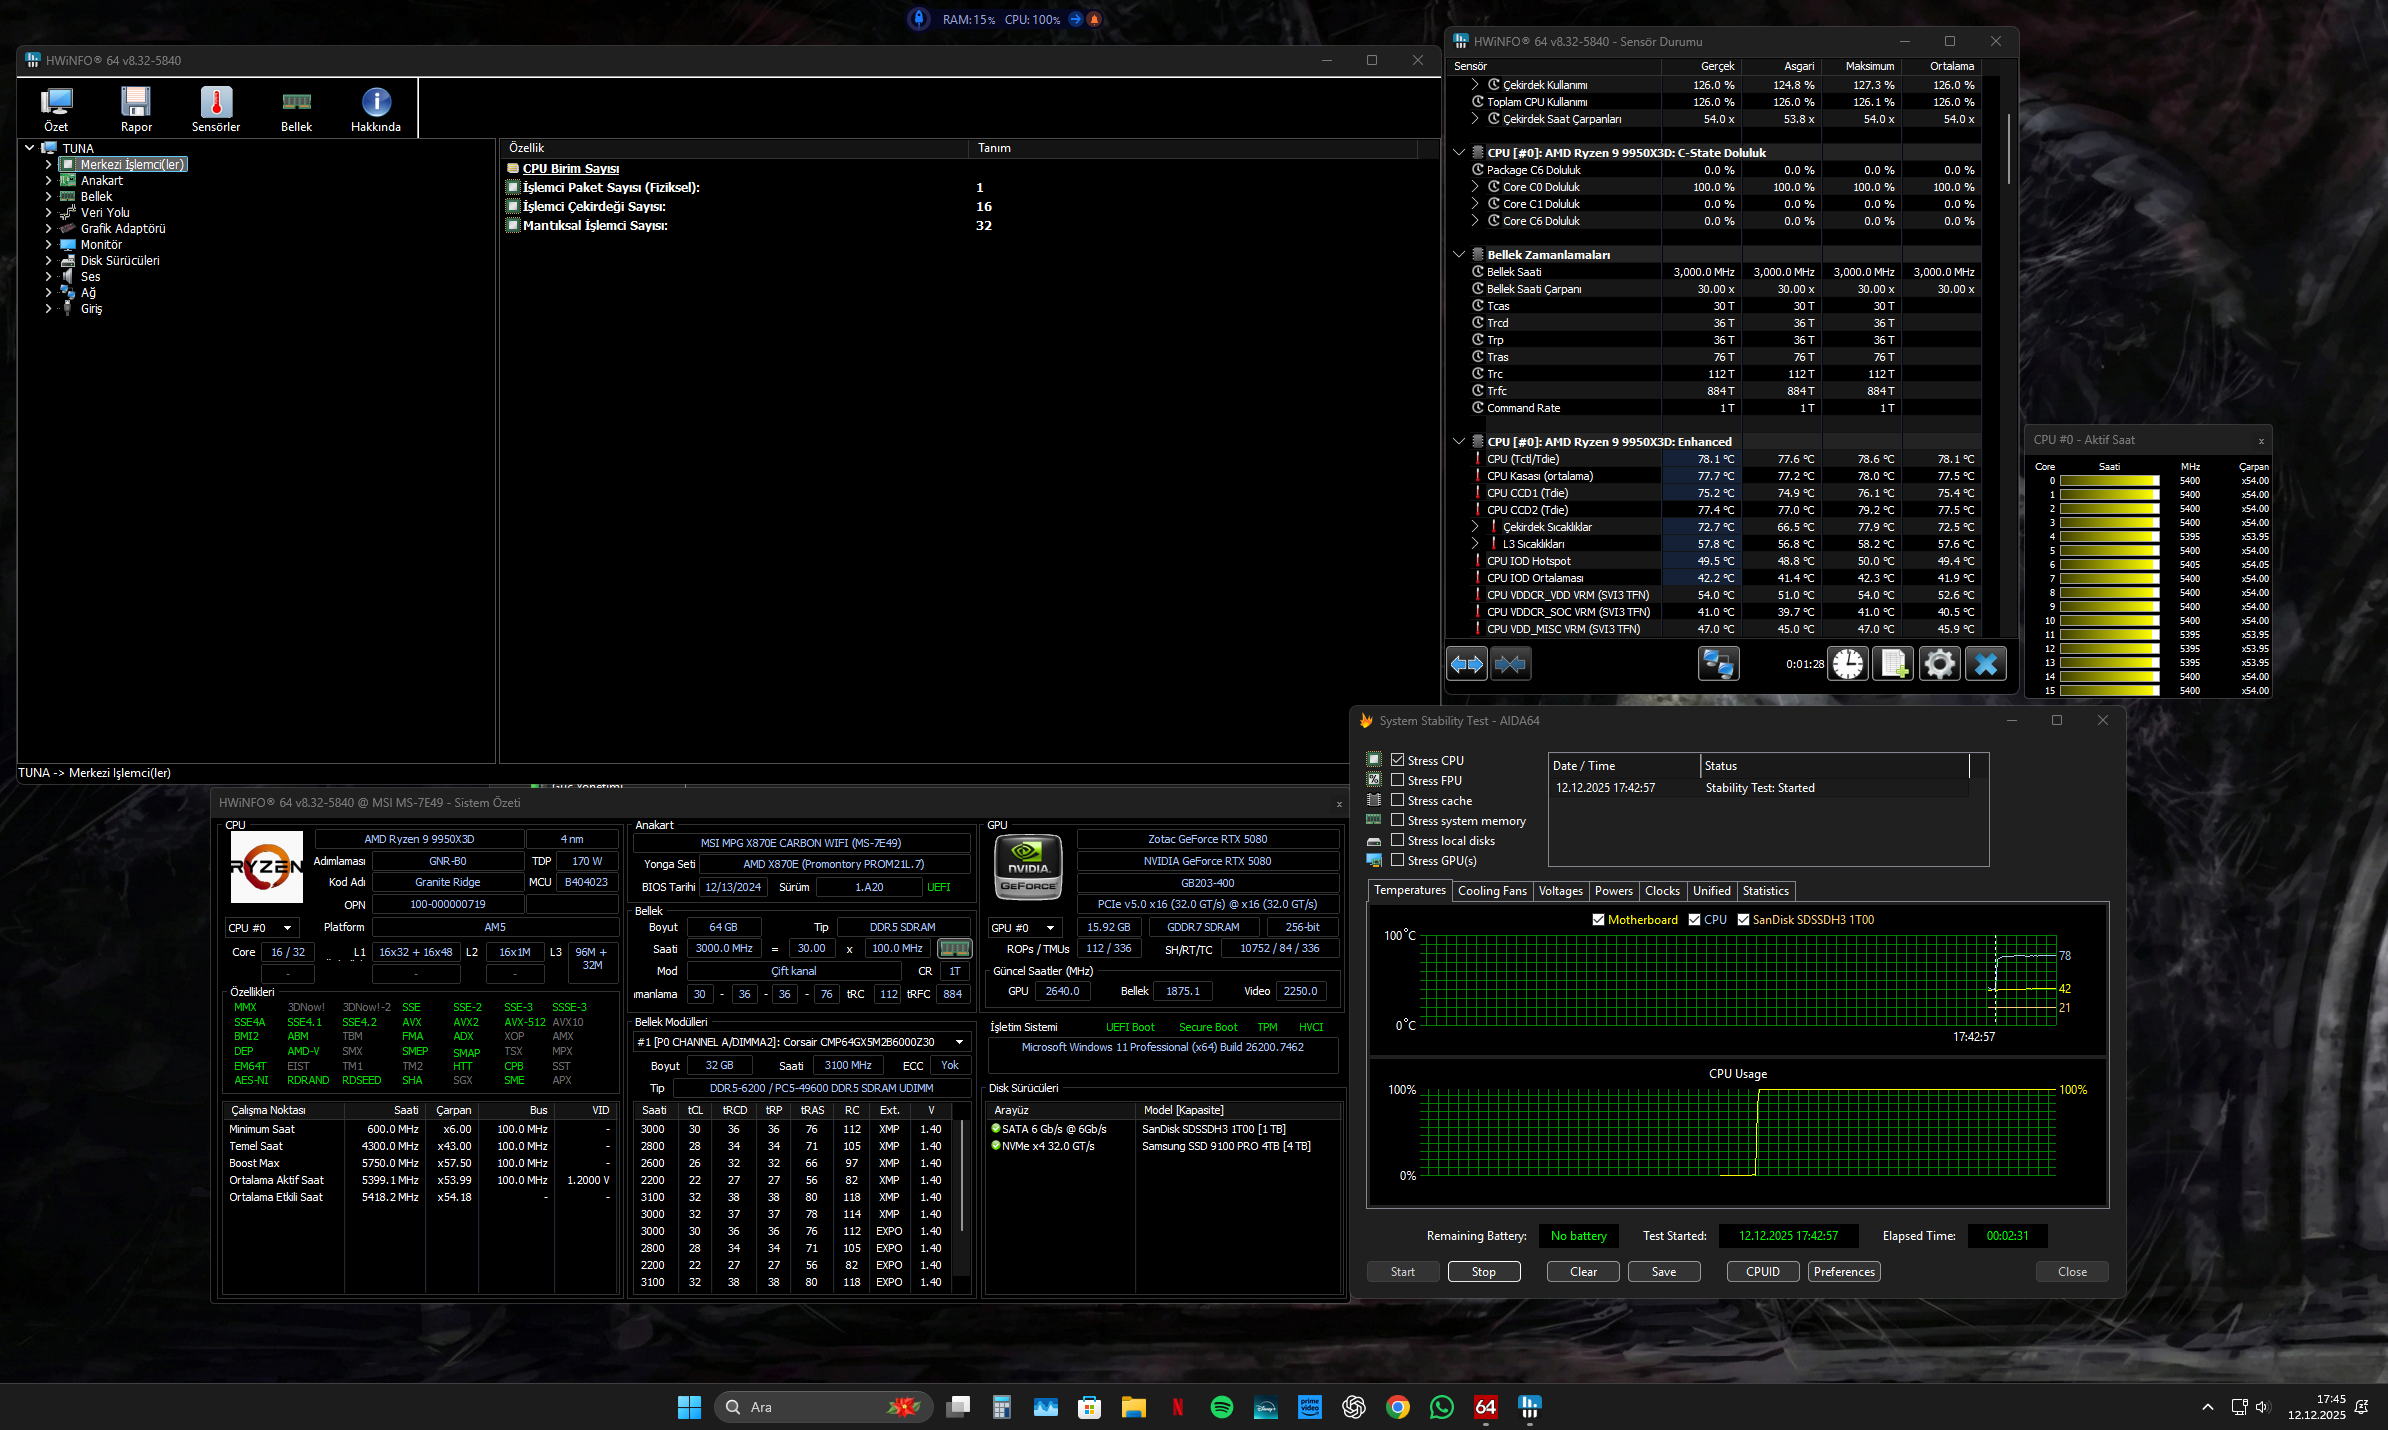Viewport: 2388px width, 1430px height.
Task: Open the Bellek memory toolbar icon
Action: pyautogui.click(x=296, y=108)
